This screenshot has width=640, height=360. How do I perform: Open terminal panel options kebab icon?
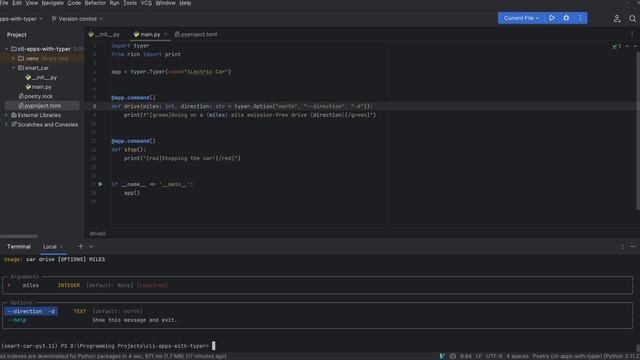(622, 247)
